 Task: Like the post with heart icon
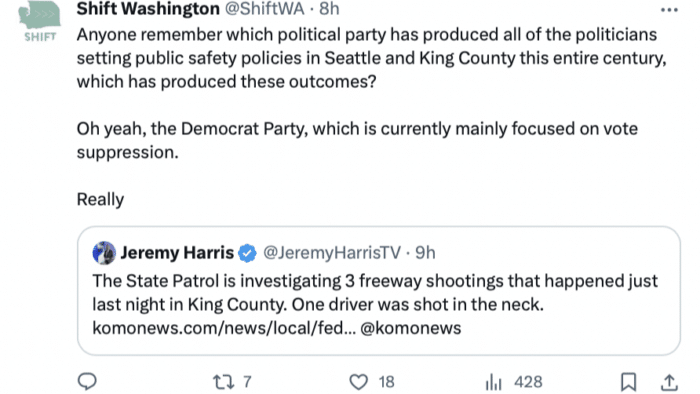pos(358,382)
